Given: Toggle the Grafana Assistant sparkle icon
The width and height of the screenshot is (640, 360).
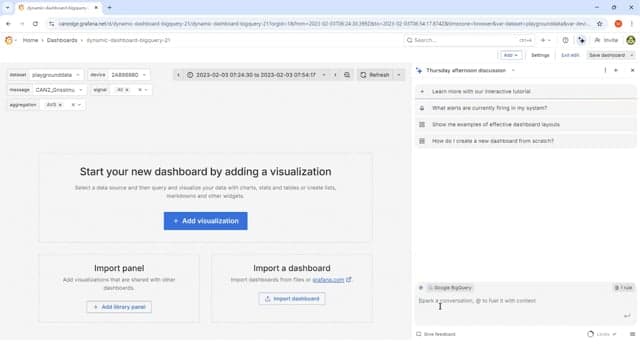Looking at the screenshot, I should [581, 40].
